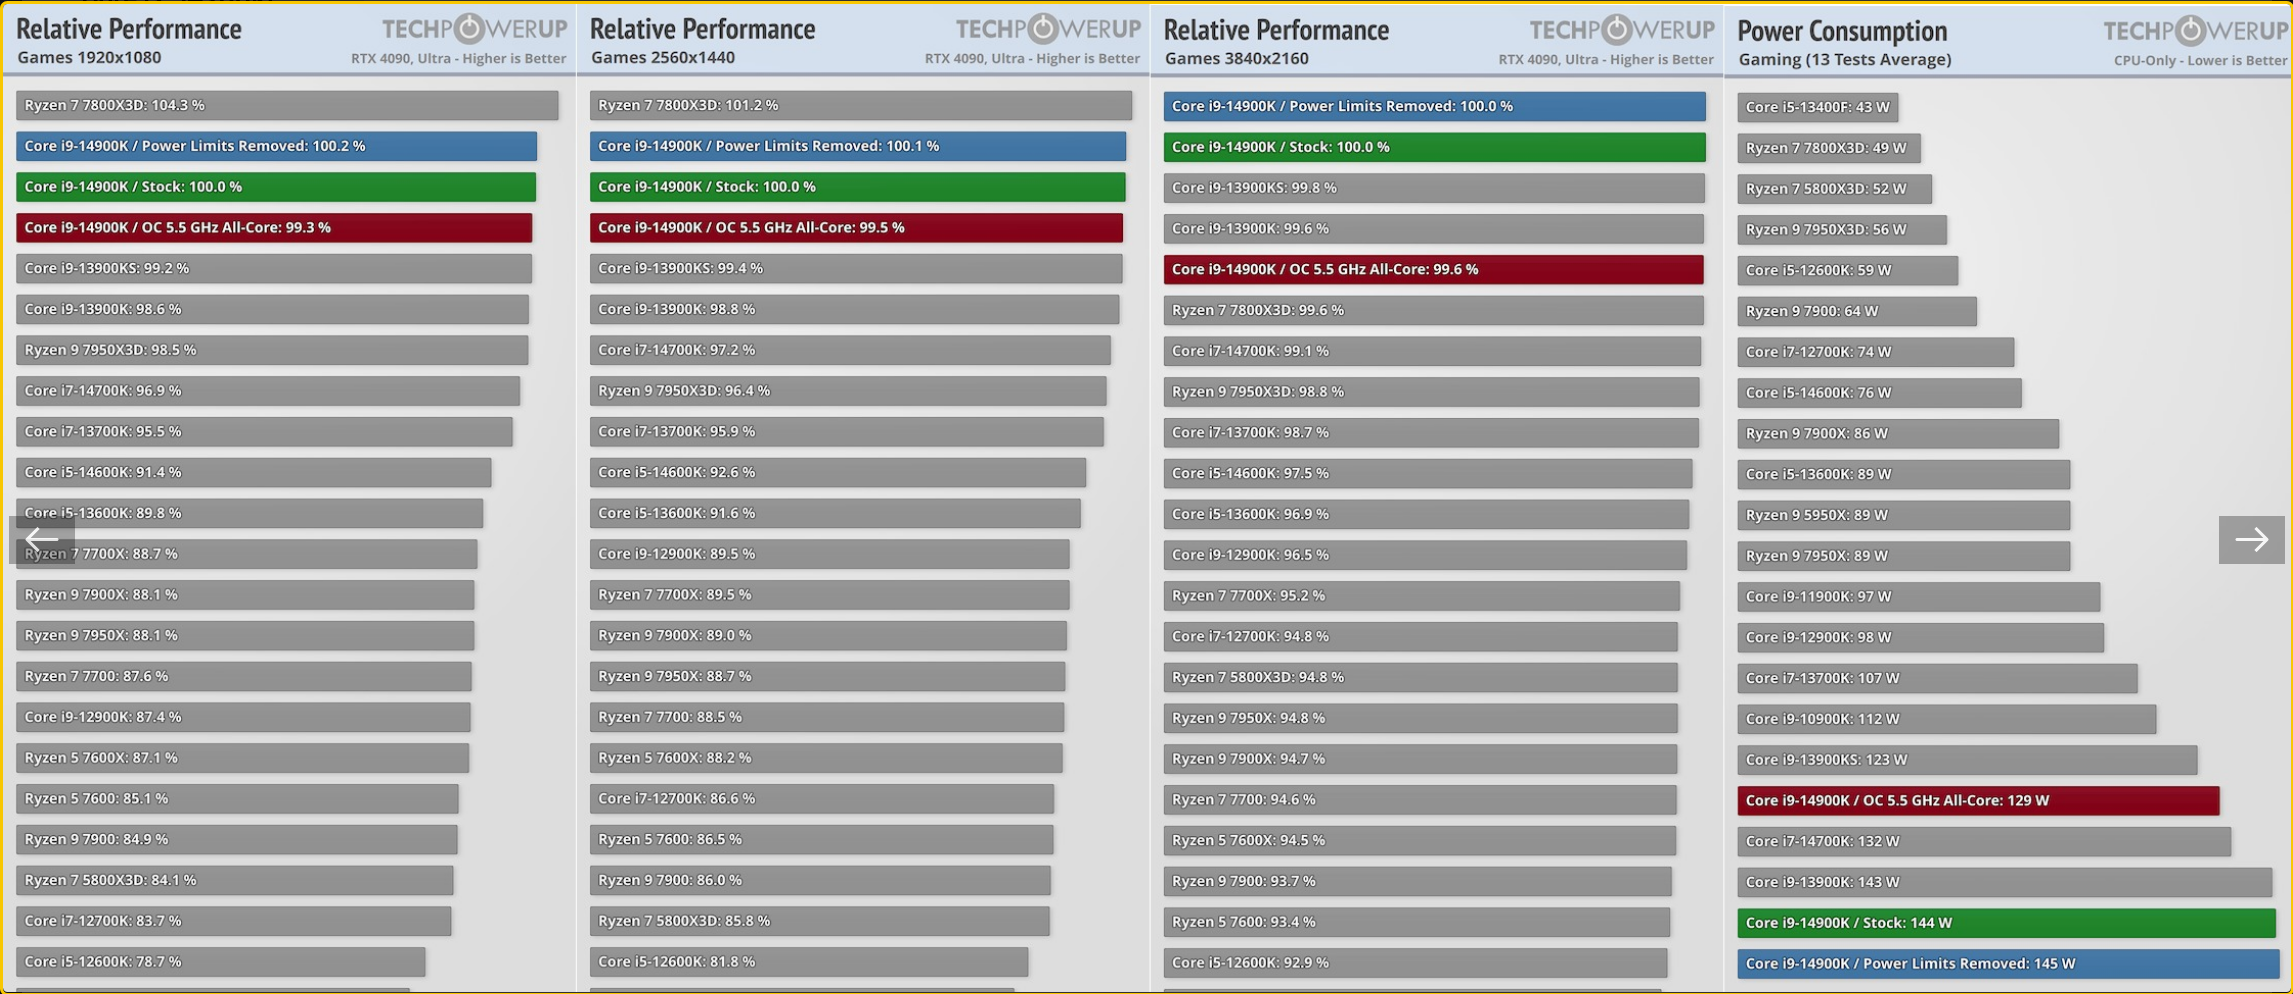Click 'Ryzen 9 7950X3D: 96.4 %' bar

point(848,391)
